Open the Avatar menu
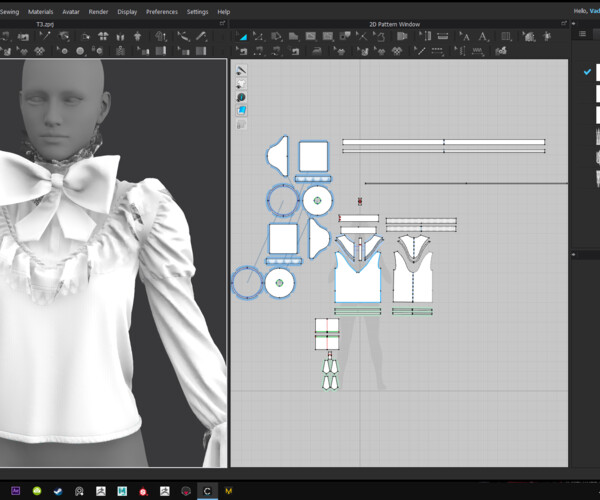 coord(71,11)
